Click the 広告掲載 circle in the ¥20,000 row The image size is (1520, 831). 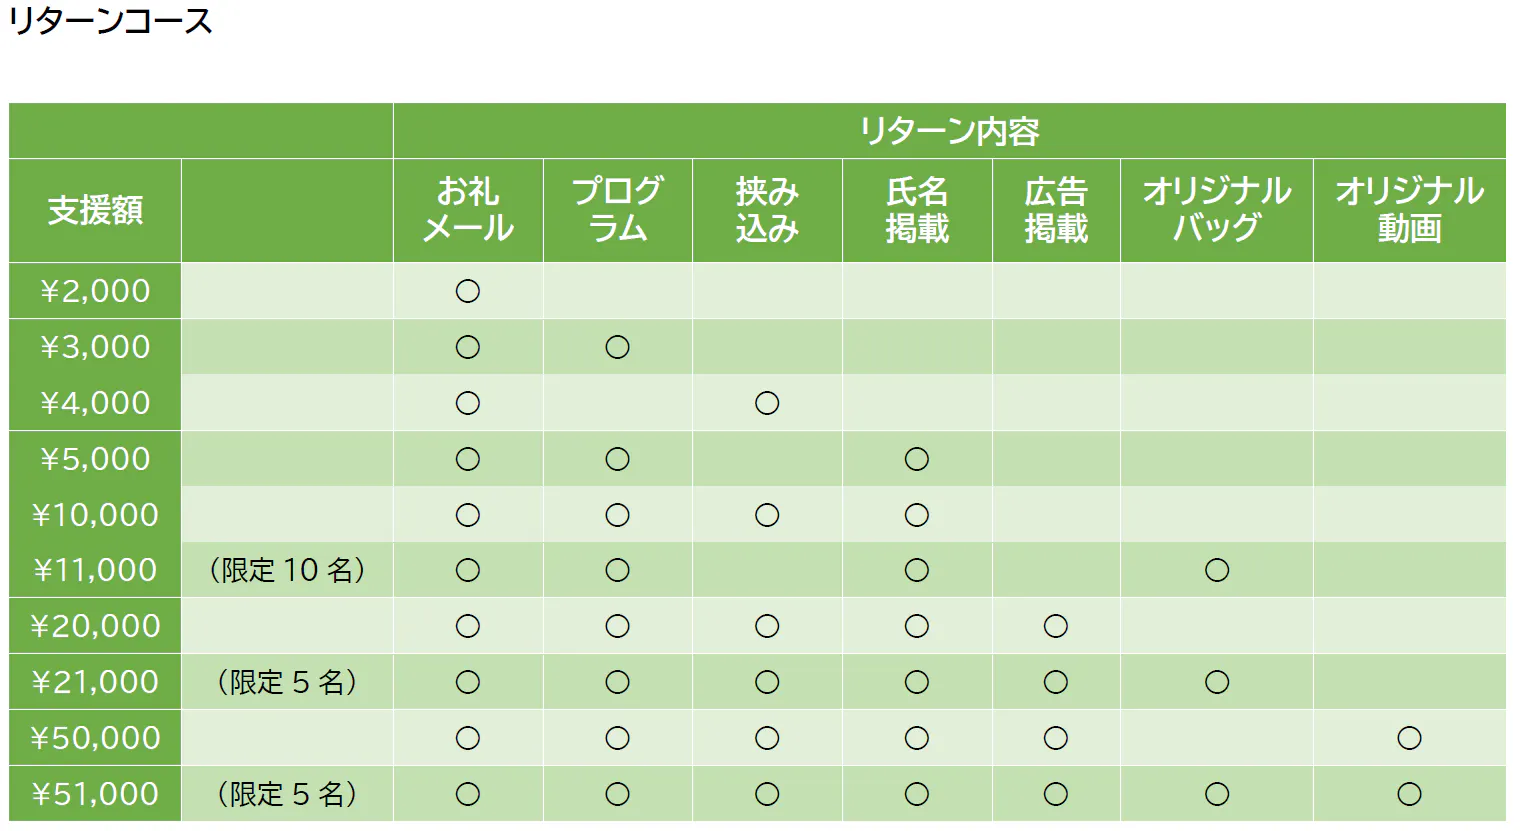(1056, 626)
